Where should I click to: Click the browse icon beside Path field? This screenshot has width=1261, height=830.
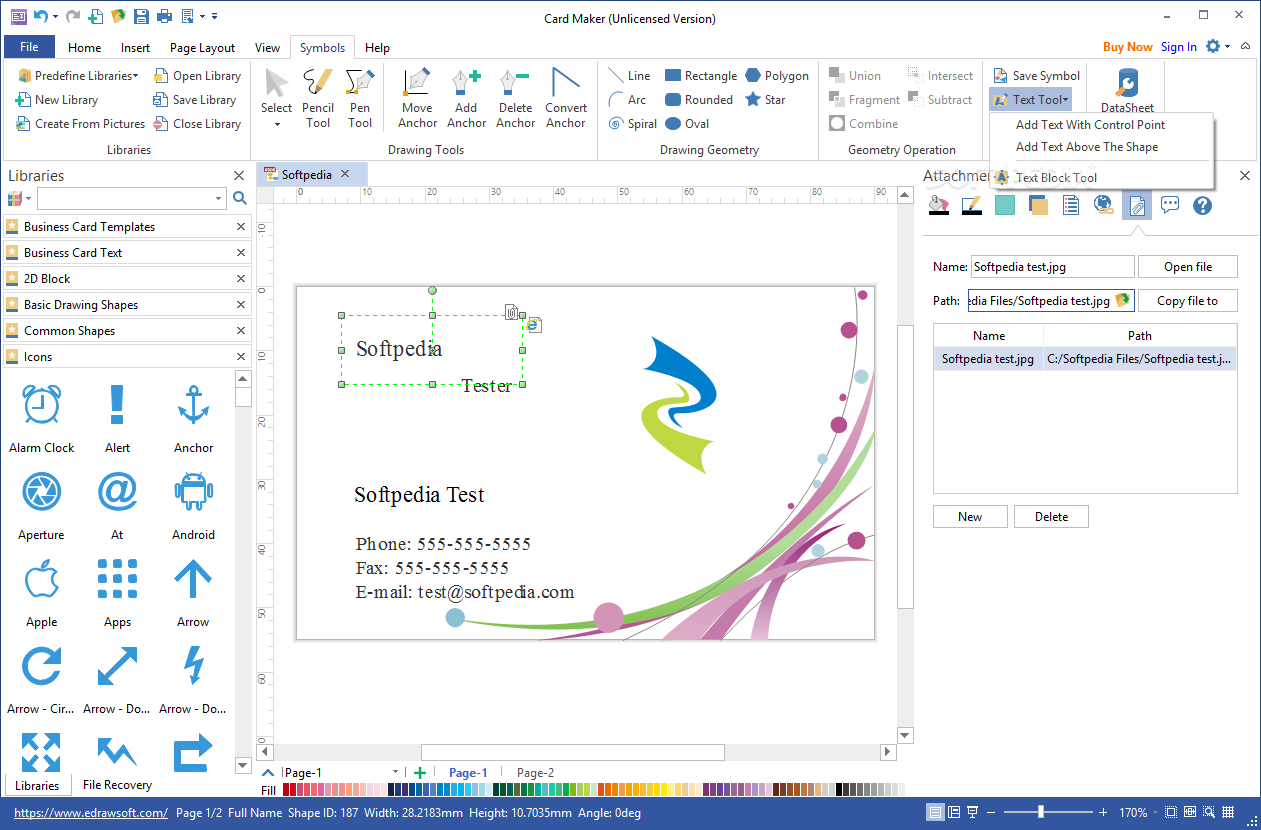click(1123, 300)
